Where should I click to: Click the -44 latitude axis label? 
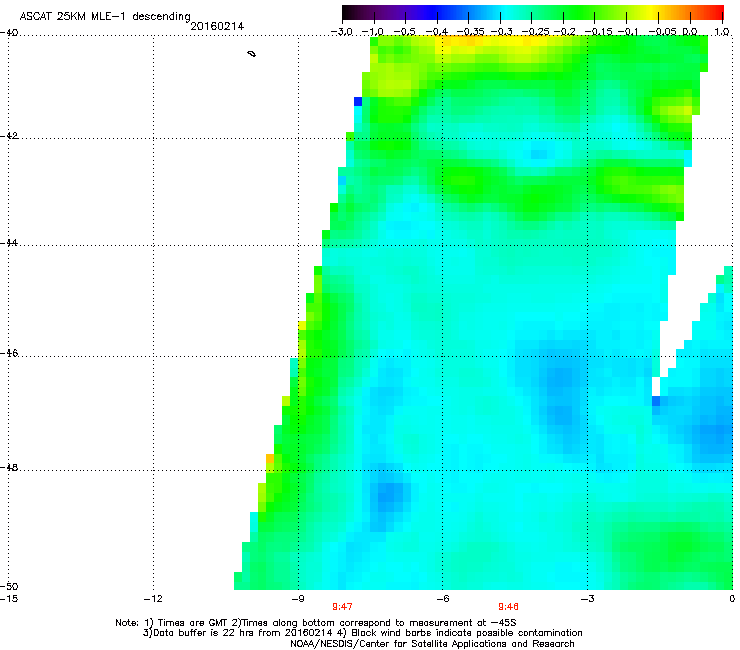pyautogui.click(x=9, y=243)
